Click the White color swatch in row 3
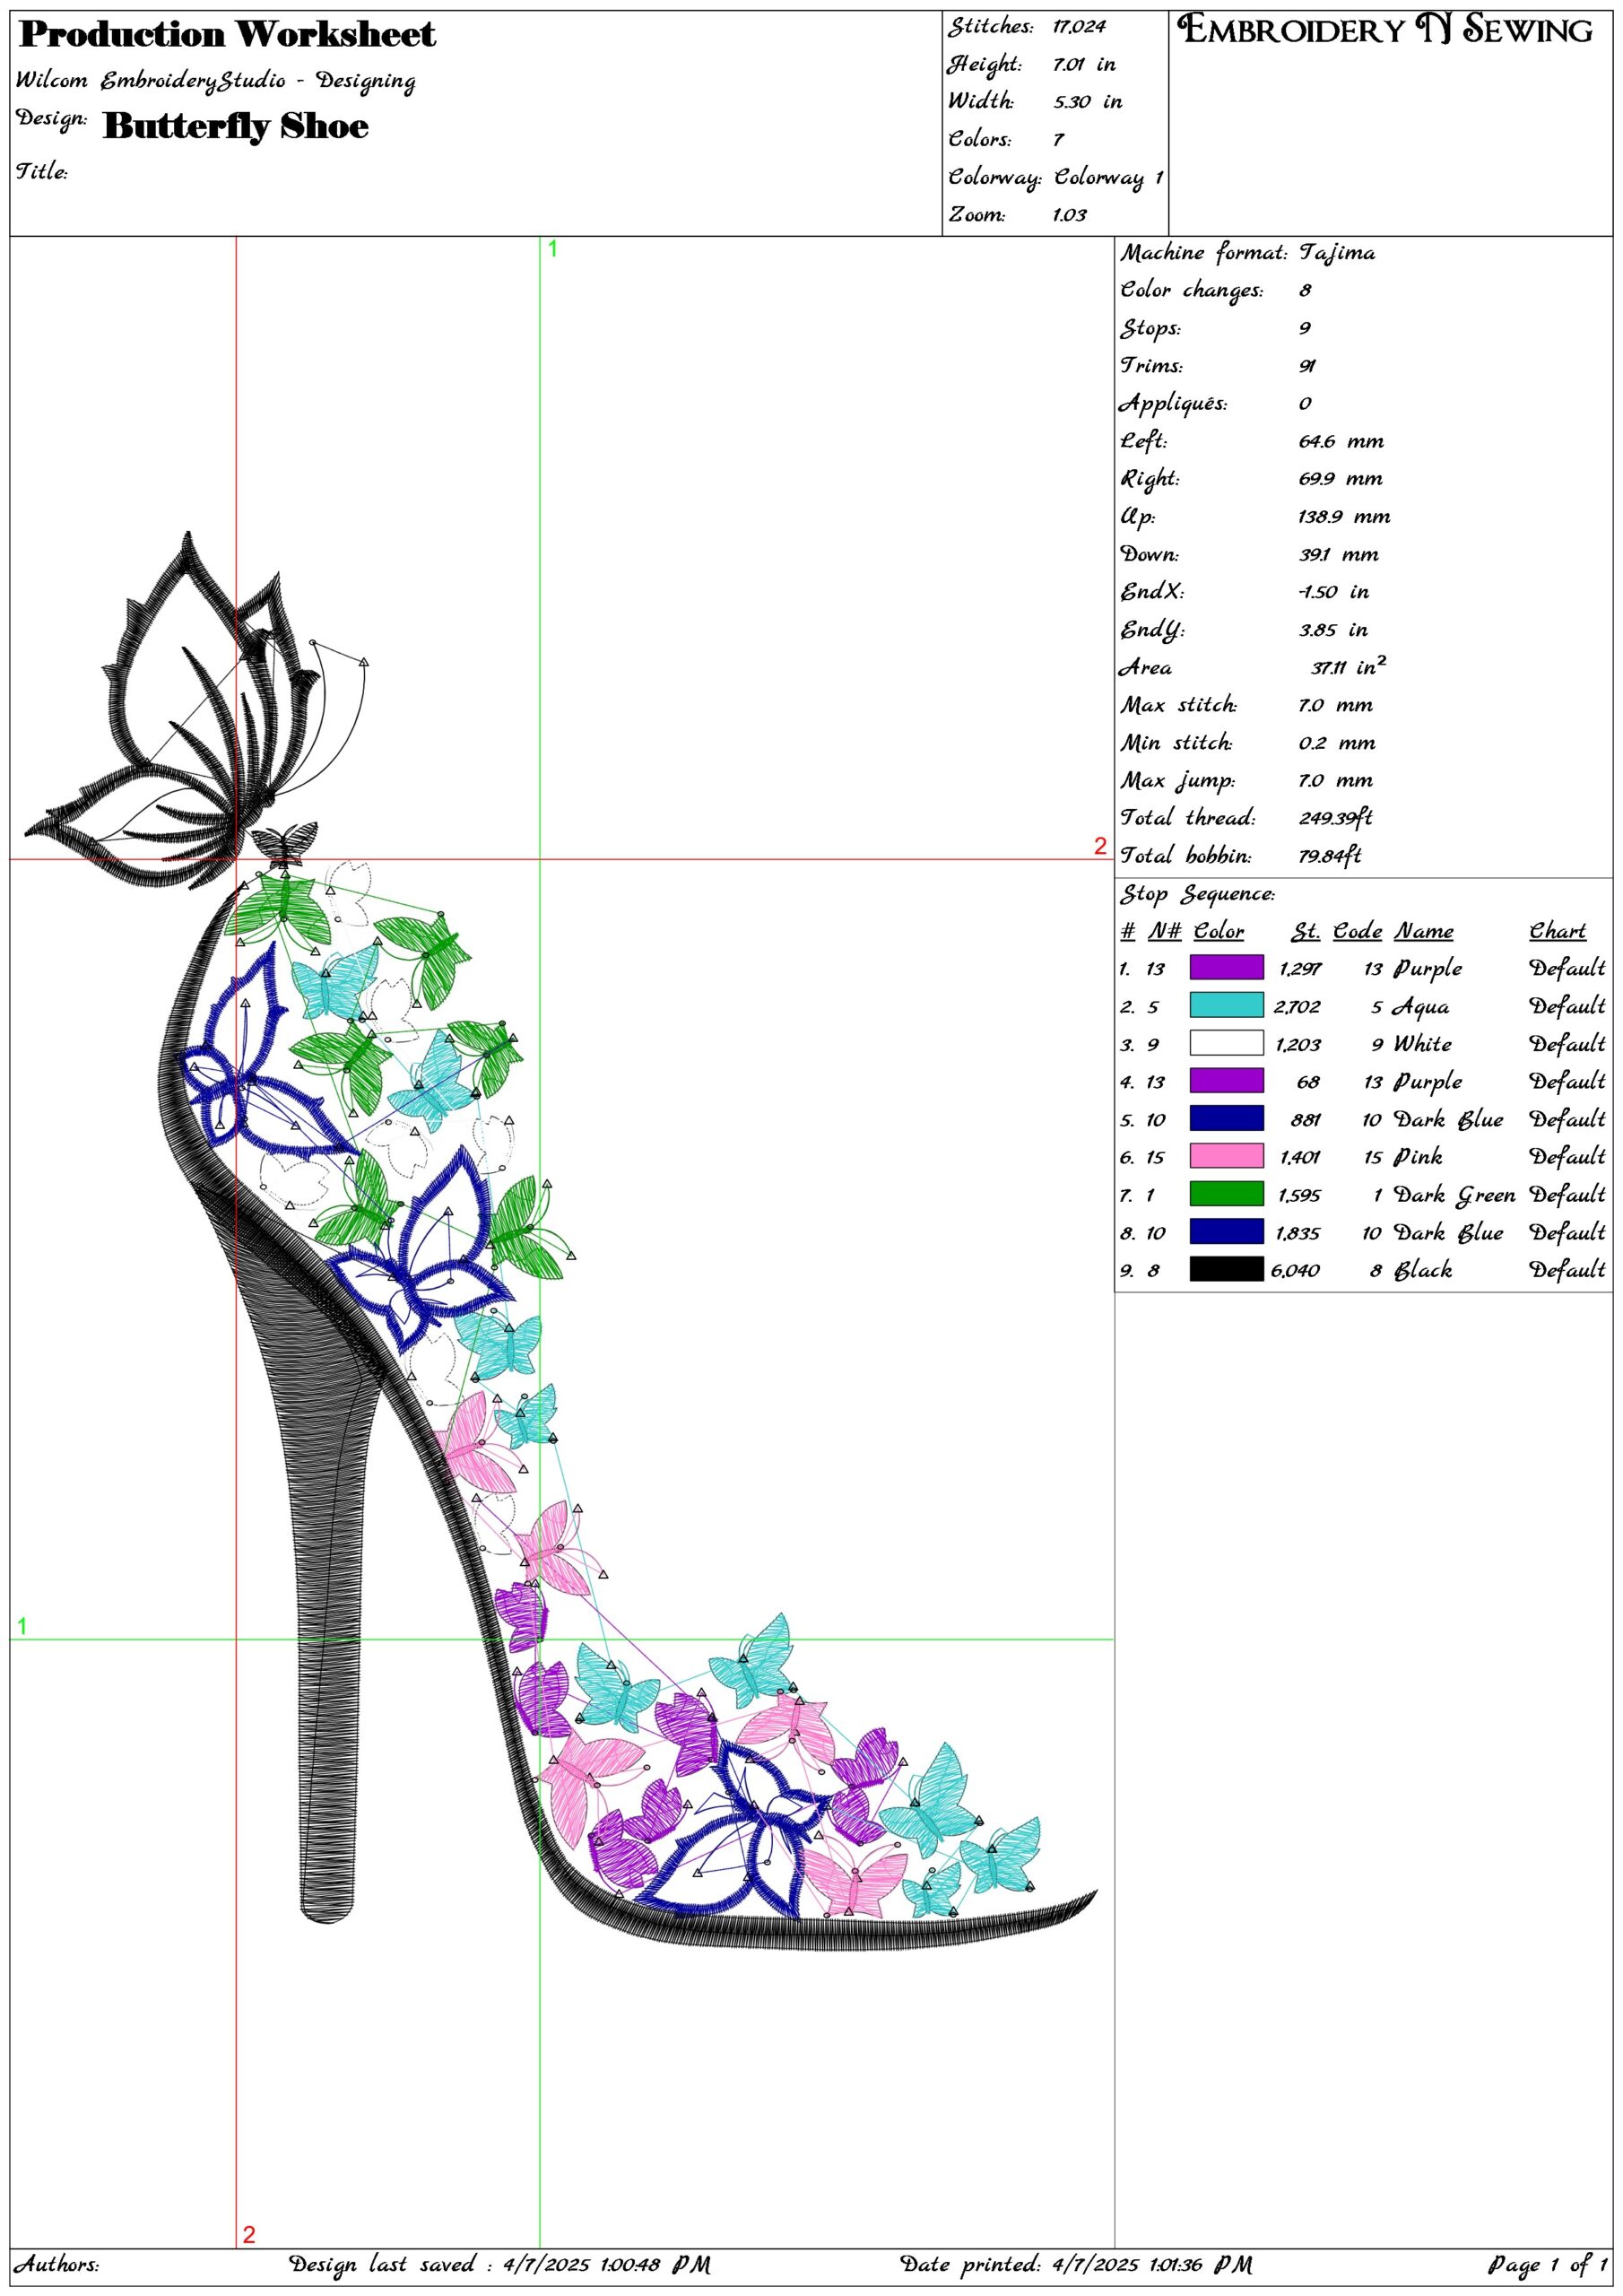 pos(1226,1043)
